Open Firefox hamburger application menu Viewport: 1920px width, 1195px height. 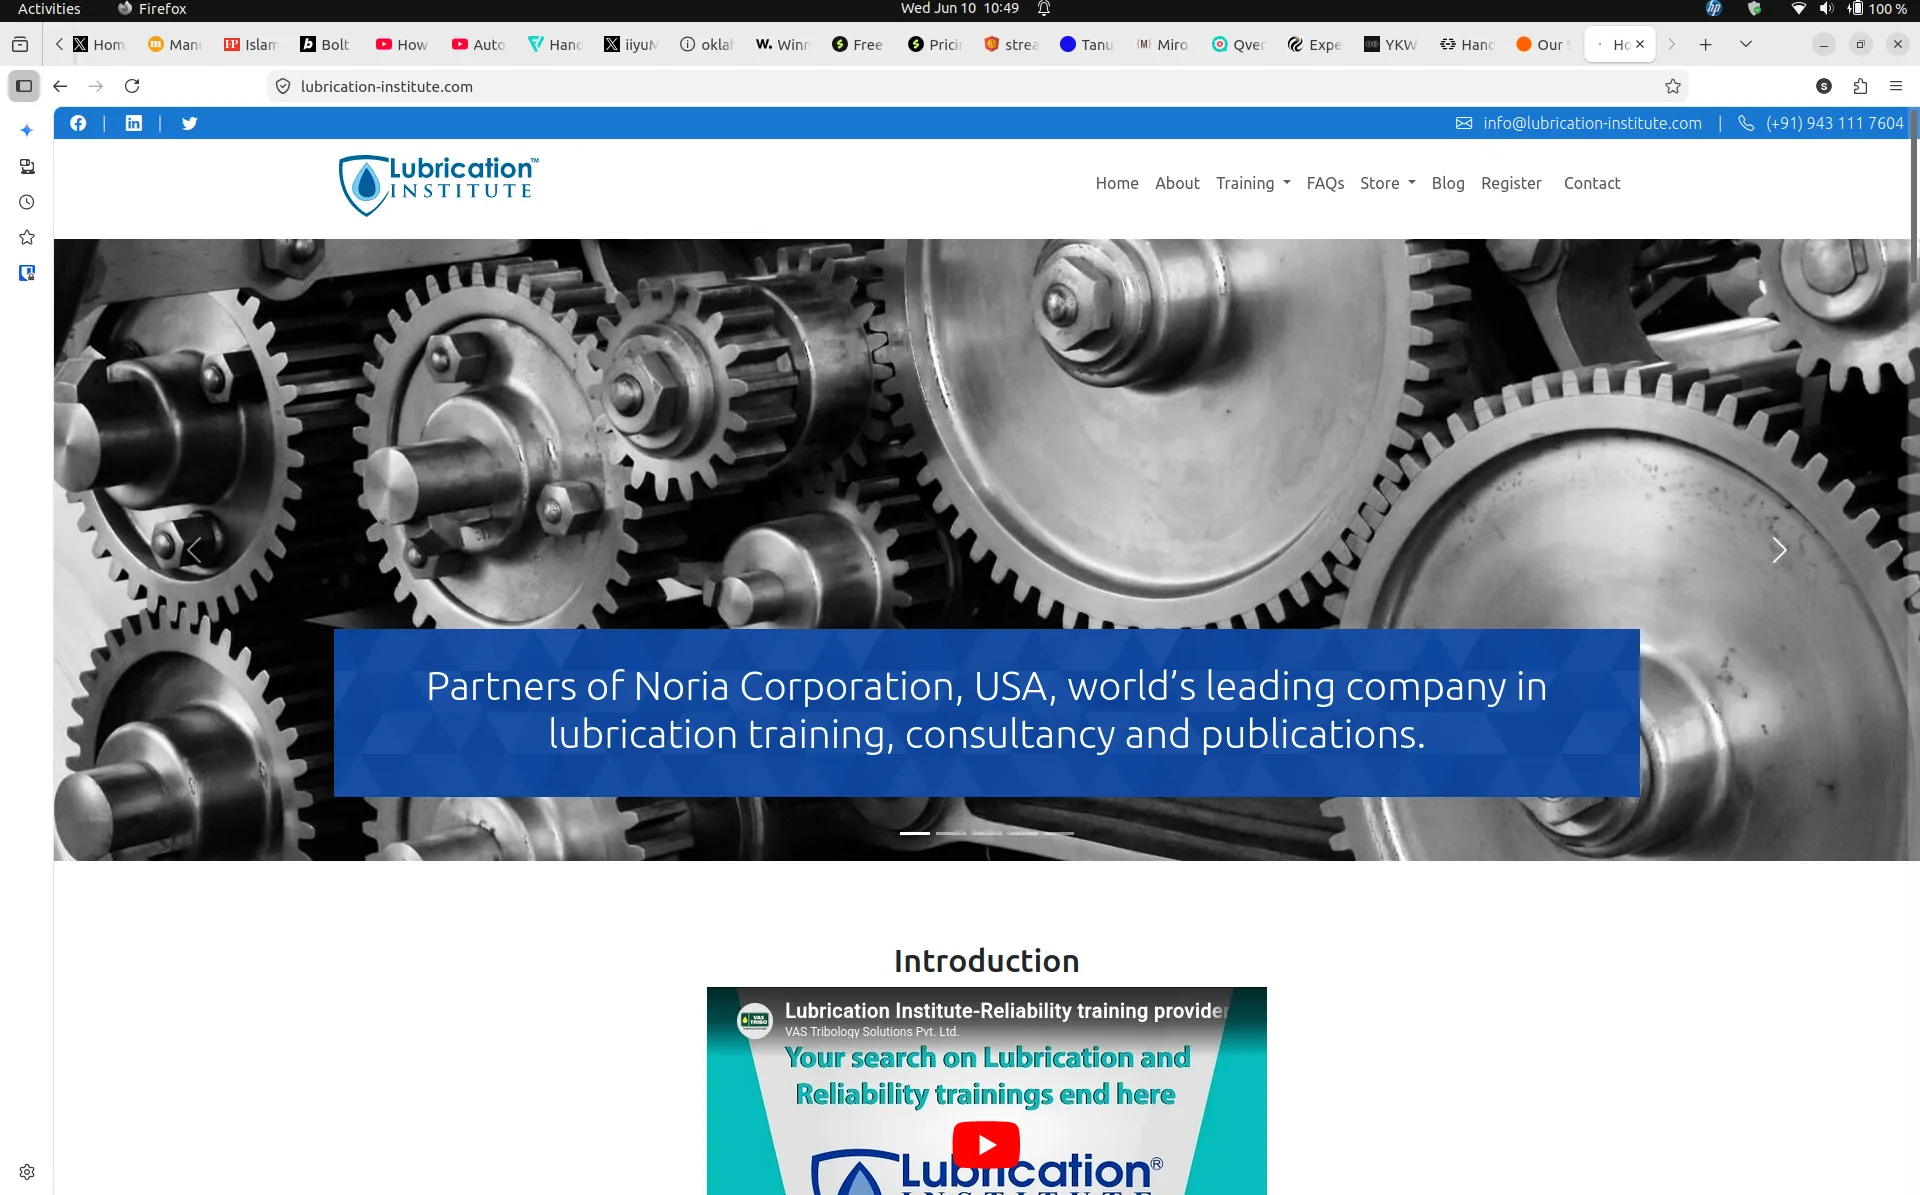coord(1896,86)
